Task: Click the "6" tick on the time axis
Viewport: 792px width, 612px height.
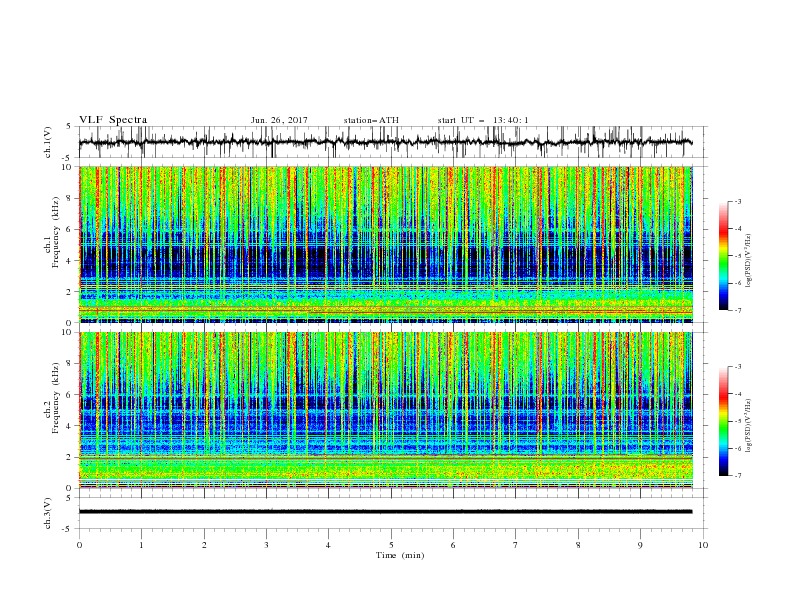Action: pos(453,545)
